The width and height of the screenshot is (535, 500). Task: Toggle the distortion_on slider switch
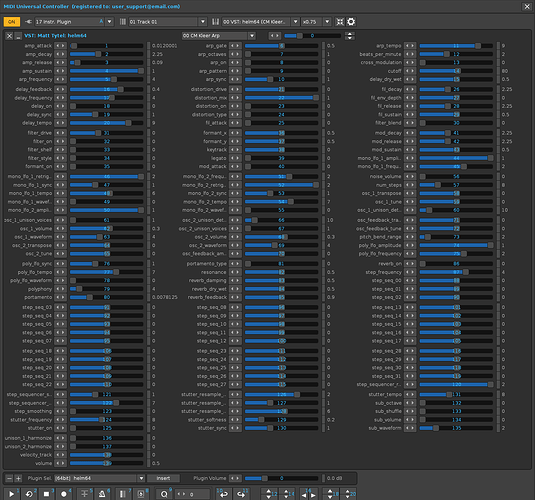pos(281,106)
